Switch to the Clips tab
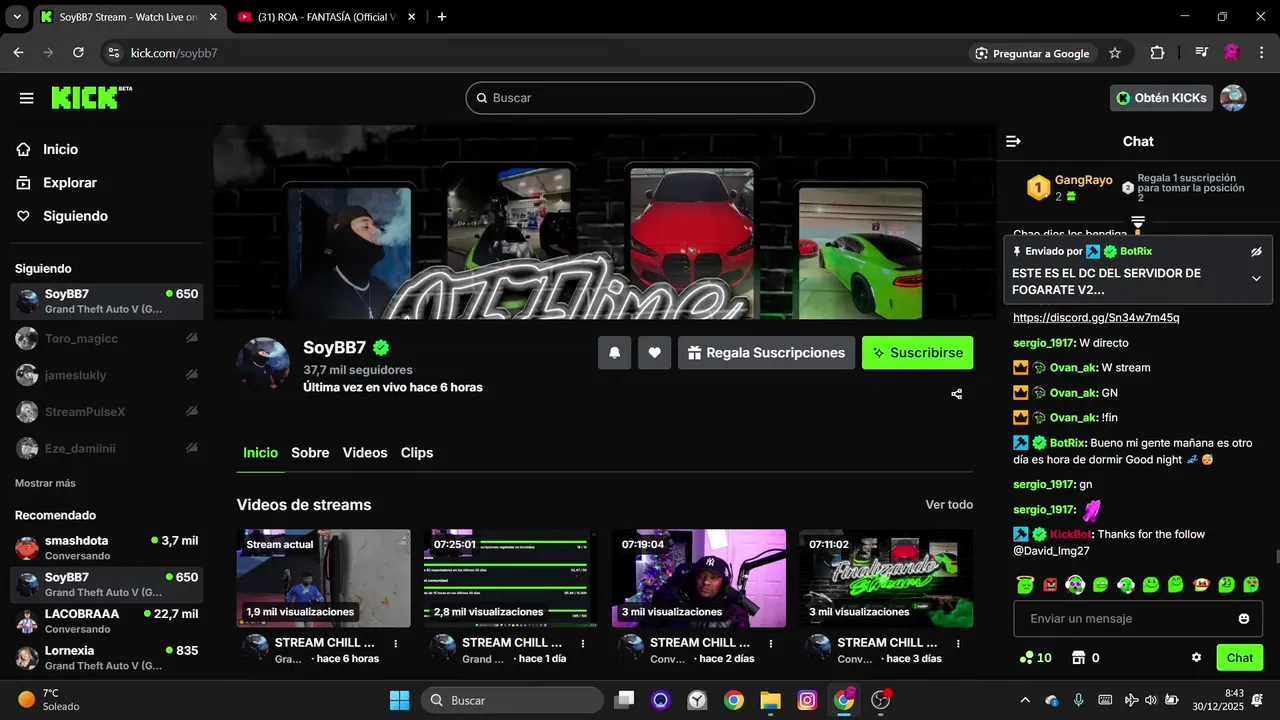 (x=417, y=453)
